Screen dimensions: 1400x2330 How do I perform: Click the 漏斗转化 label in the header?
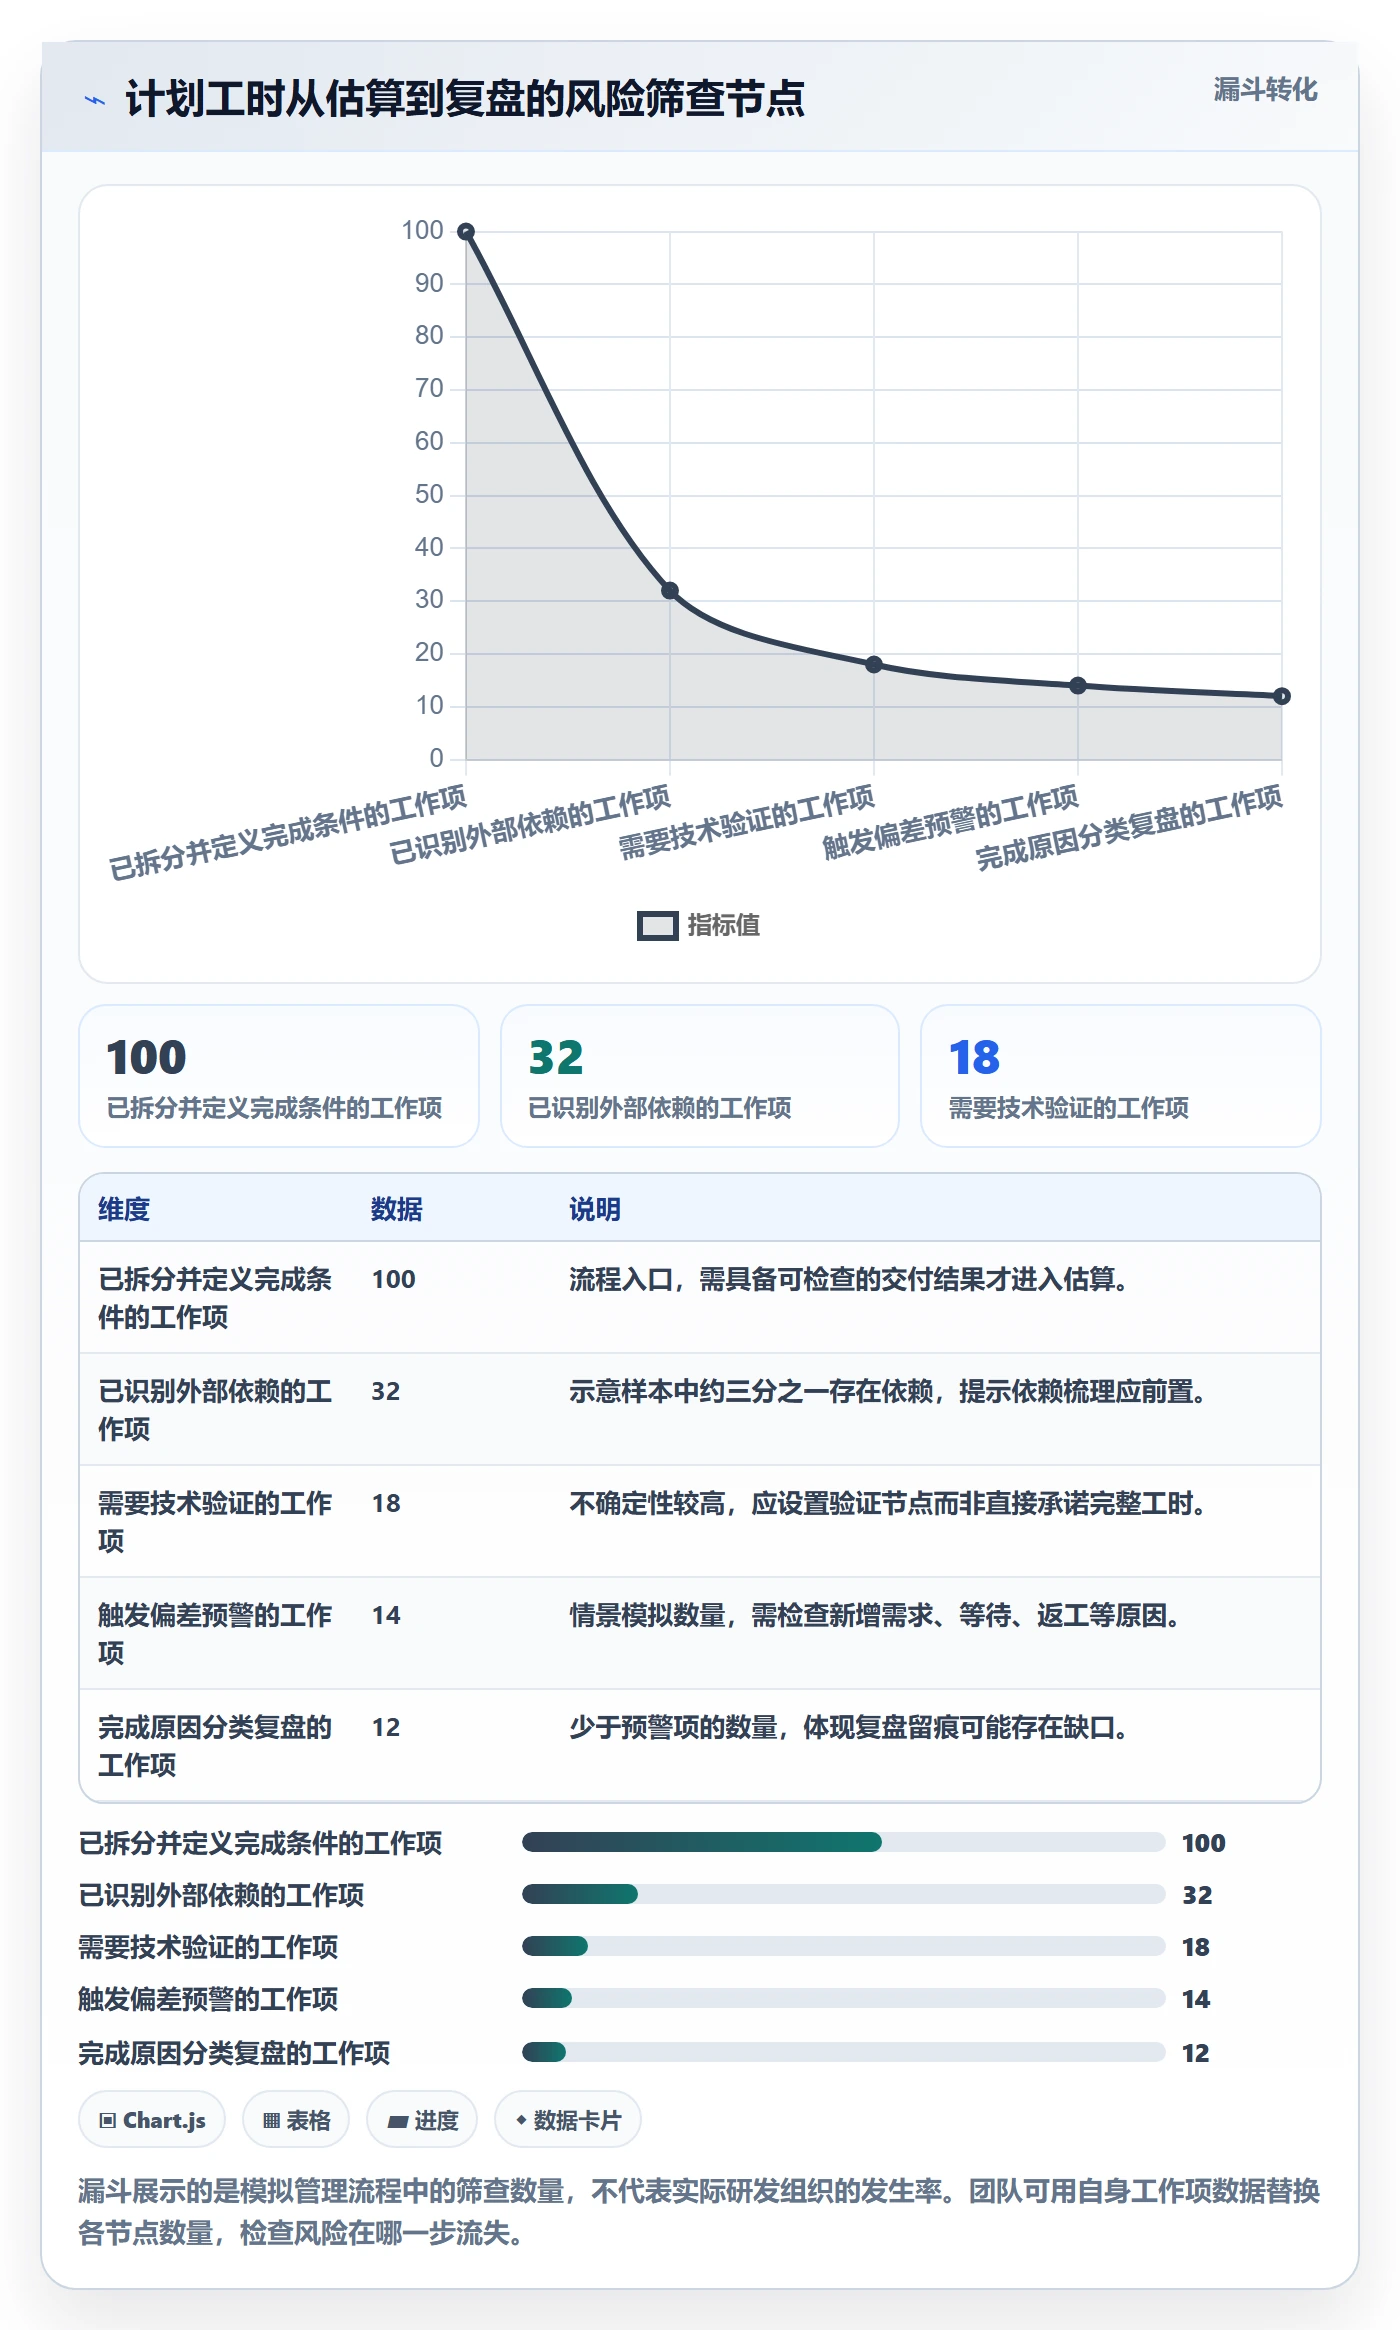coord(1265,90)
